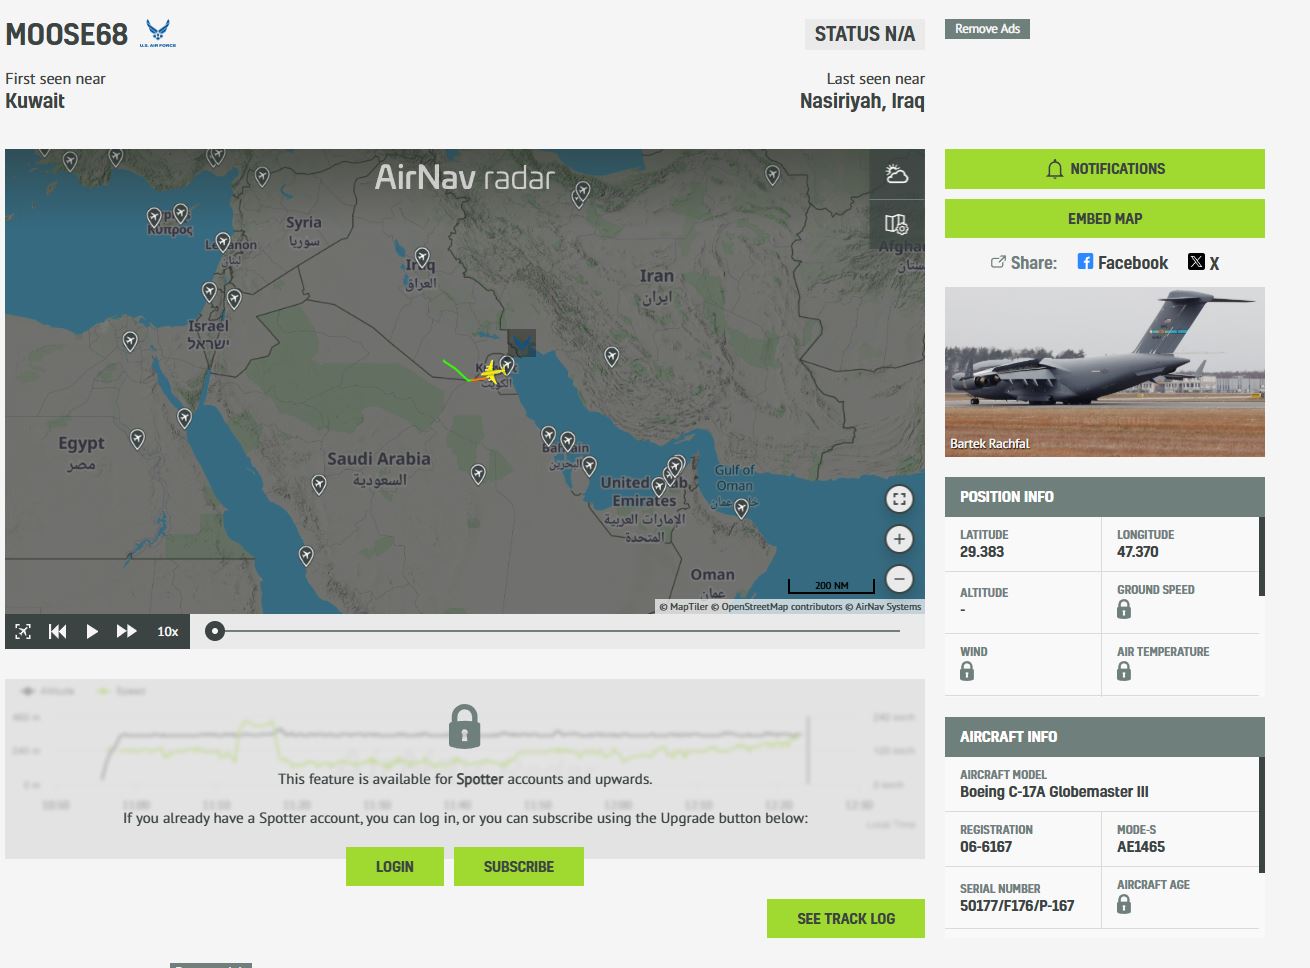Click the Remove Ads button
The image size is (1310, 968).
click(987, 29)
